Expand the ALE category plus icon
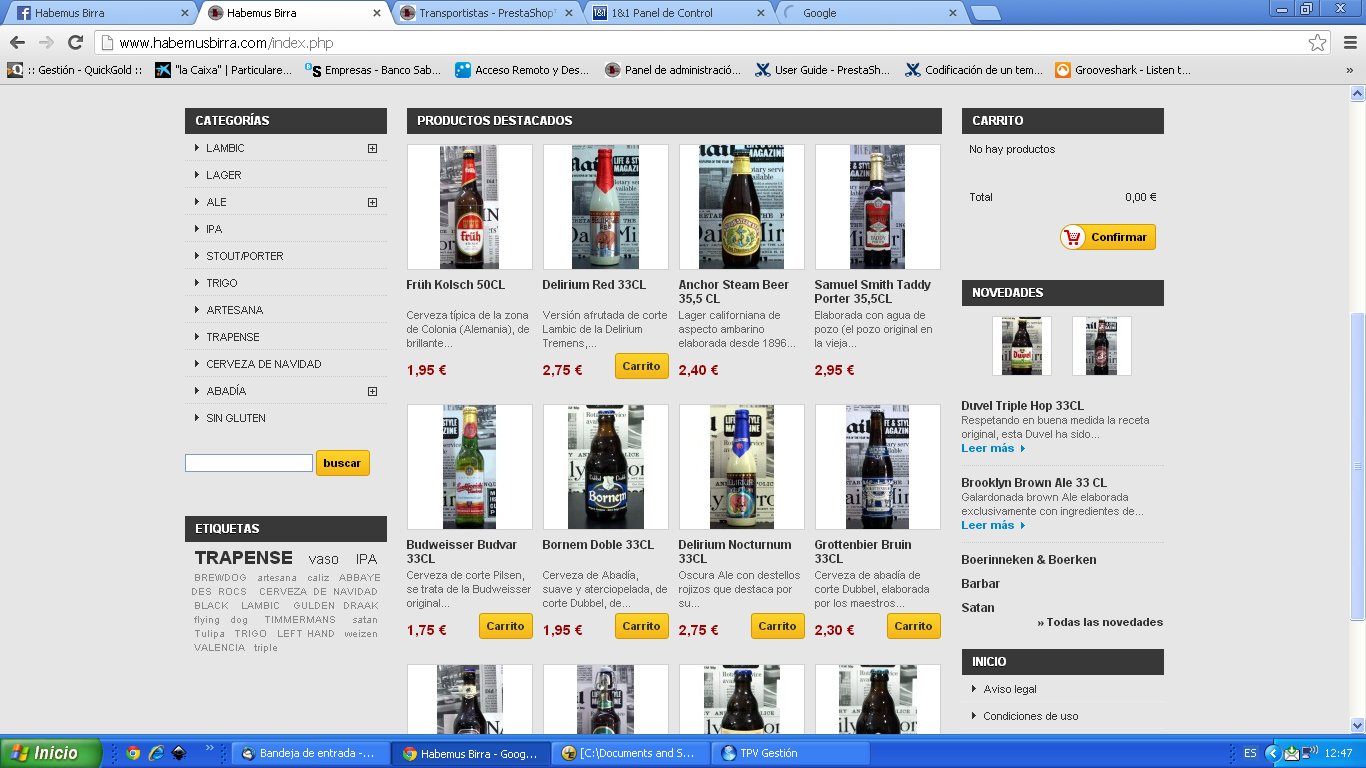The height and width of the screenshot is (768, 1366). [x=372, y=202]
